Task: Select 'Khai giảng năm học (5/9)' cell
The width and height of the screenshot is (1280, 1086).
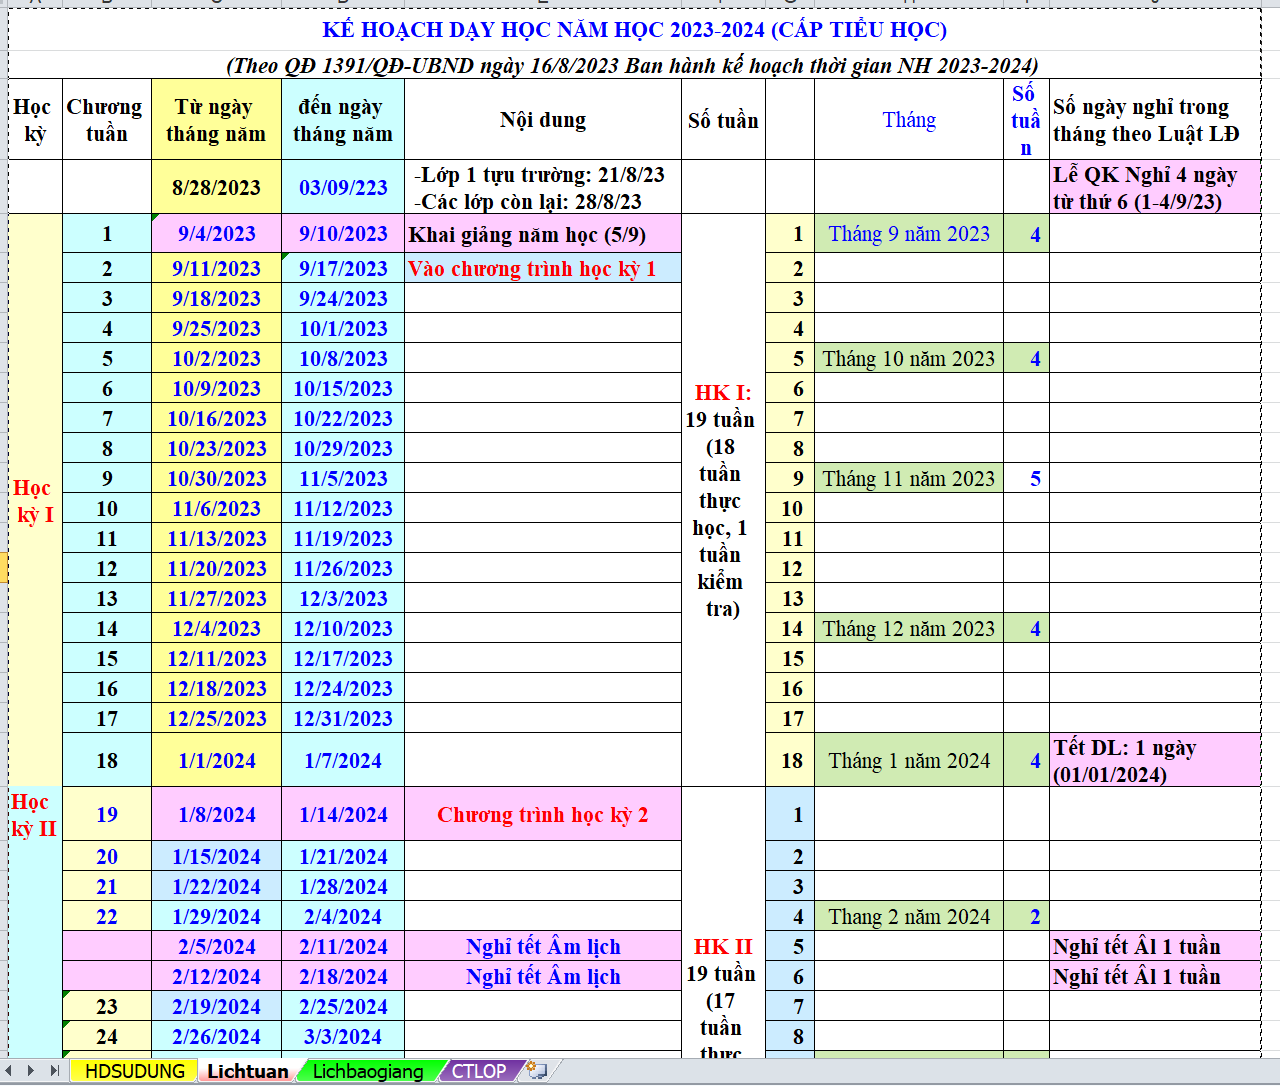Action: click(x=543, y=234)
